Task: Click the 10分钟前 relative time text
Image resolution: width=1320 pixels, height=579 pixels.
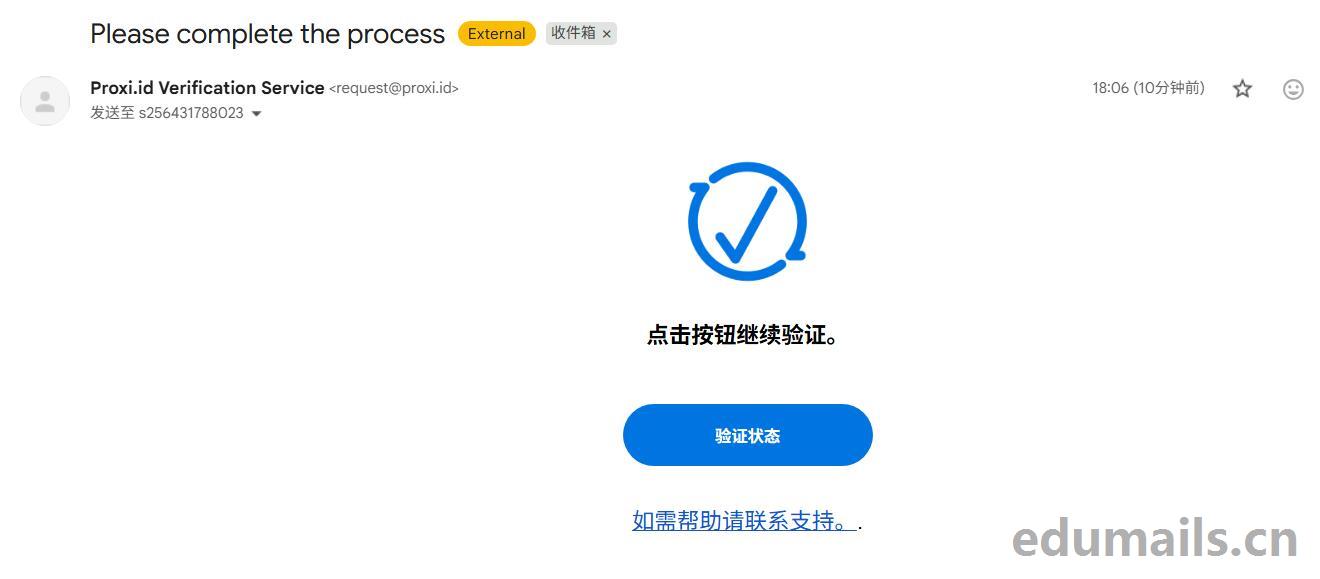Action: 1169,88
